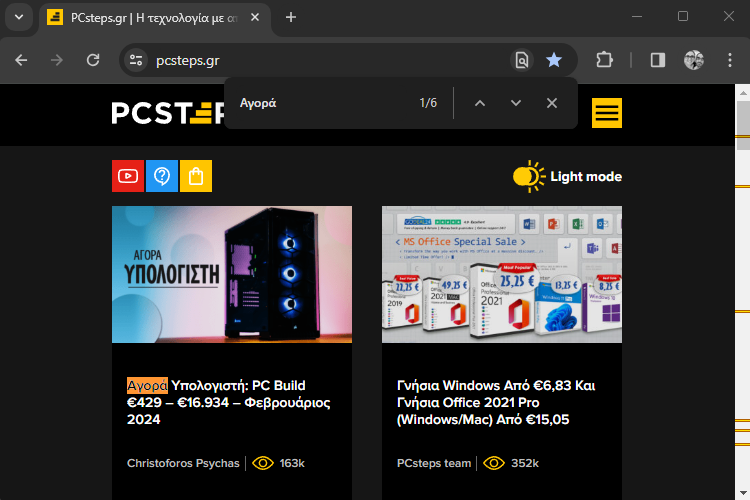This screenshot has height=500, width=750.
Task: Open the tab search dropdown
Action: pos(19,18)
